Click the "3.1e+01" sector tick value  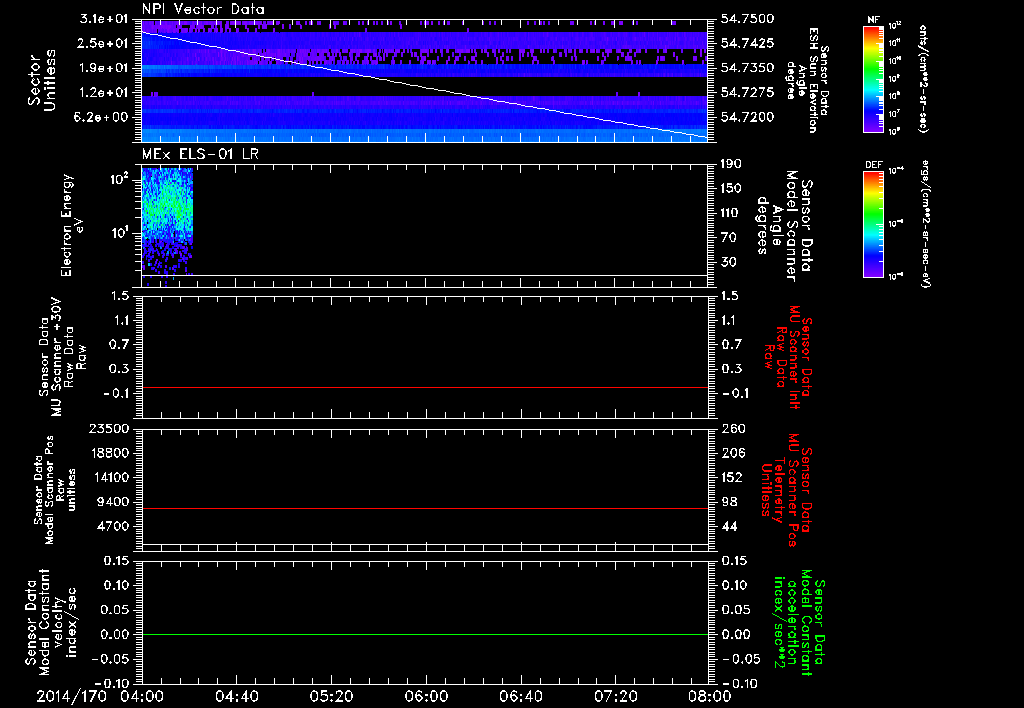click(x=103, y=18)
